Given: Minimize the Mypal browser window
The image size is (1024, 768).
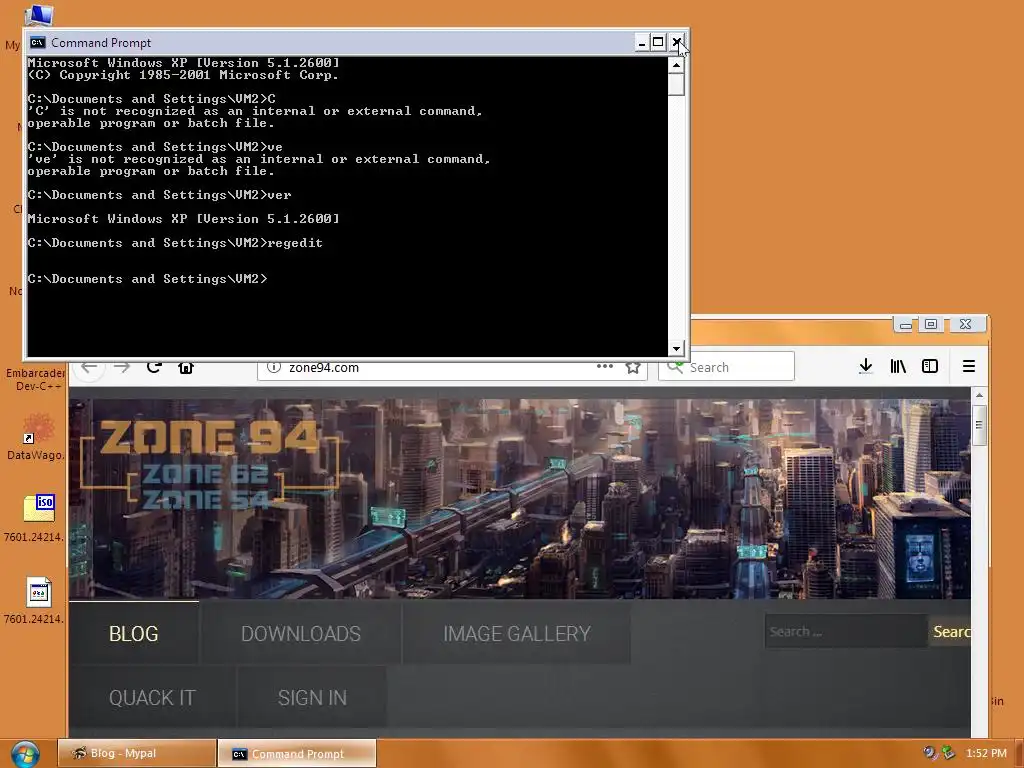Looking at the screenshot, I should pyautogui.click(x=905, y=324).
